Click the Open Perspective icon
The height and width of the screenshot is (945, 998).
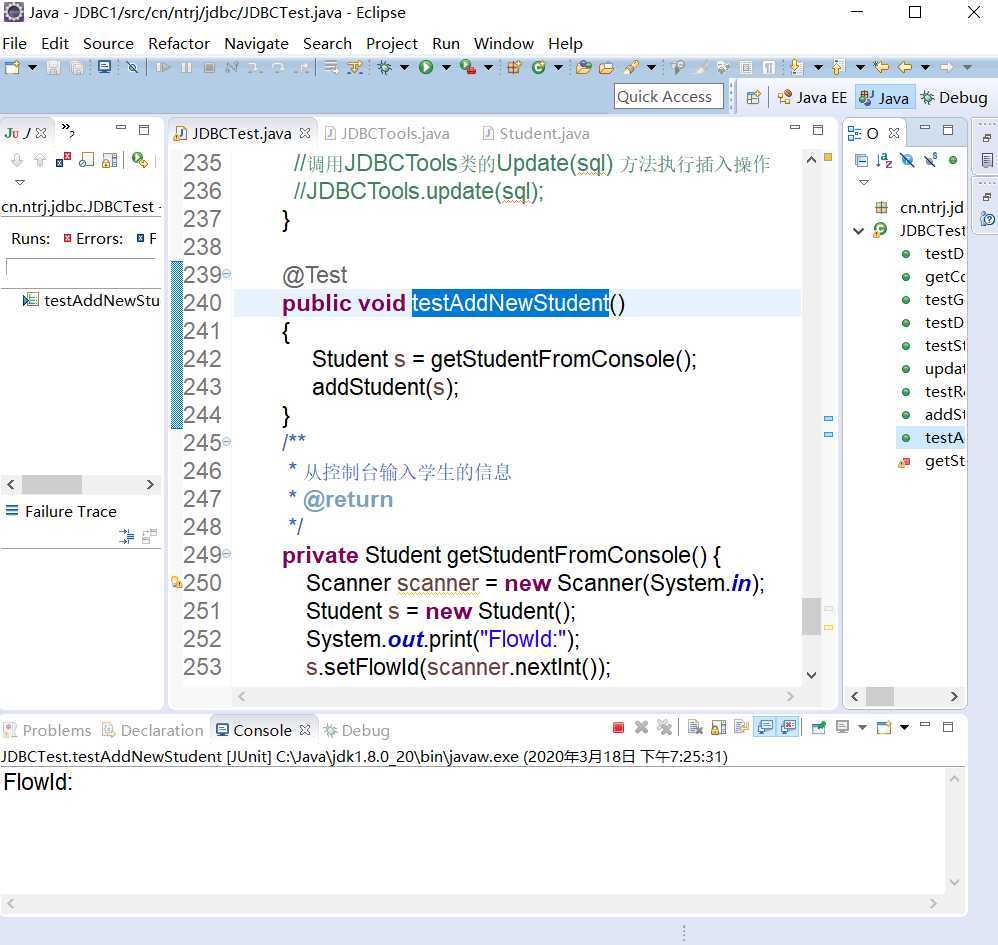click(754, 97)
